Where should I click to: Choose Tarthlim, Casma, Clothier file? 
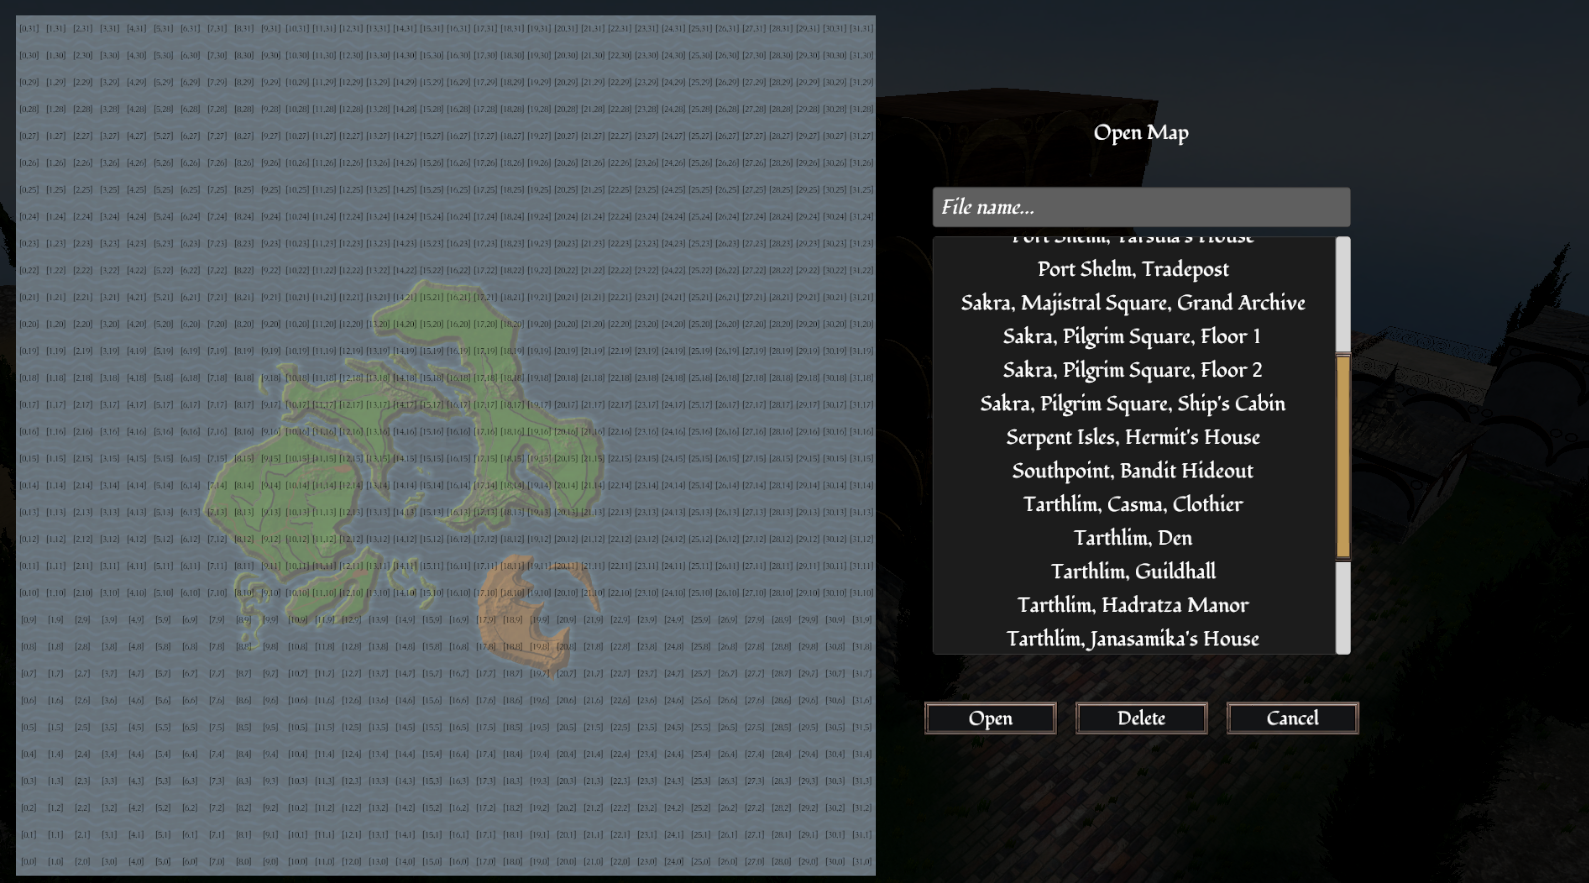(x=1133, y=504)
